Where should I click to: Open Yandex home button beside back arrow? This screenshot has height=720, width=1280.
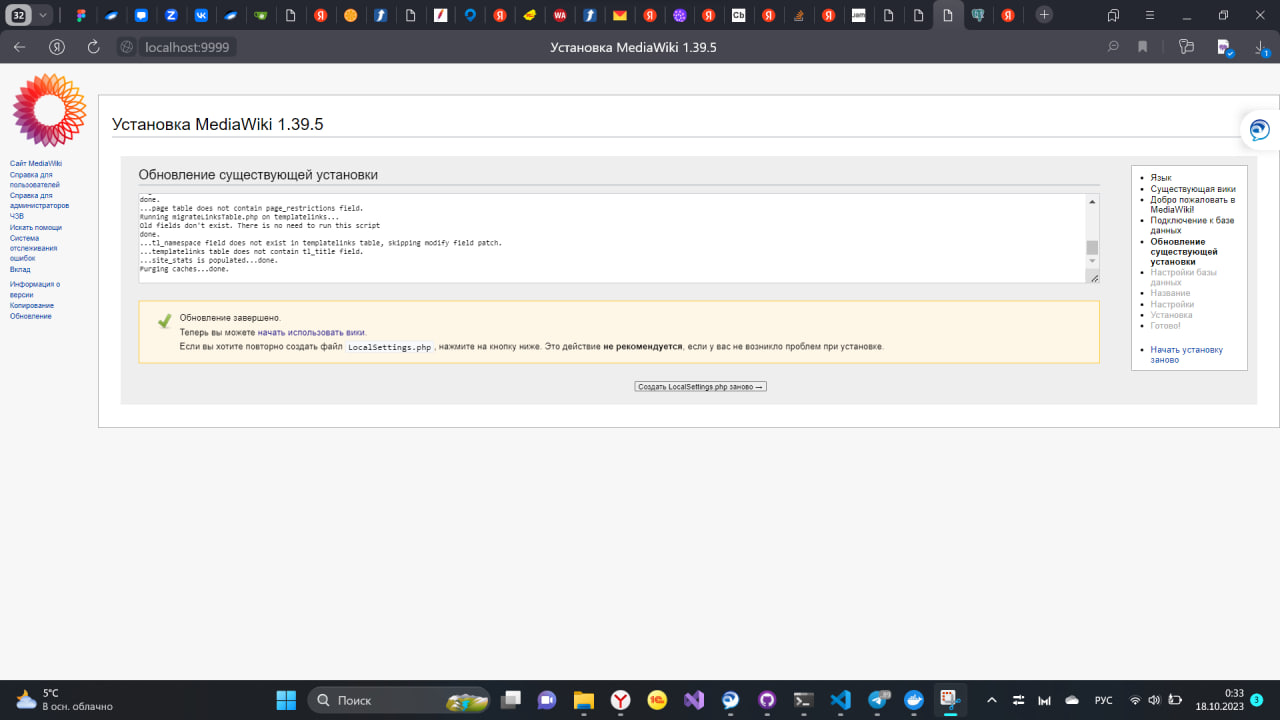[58, 47]
